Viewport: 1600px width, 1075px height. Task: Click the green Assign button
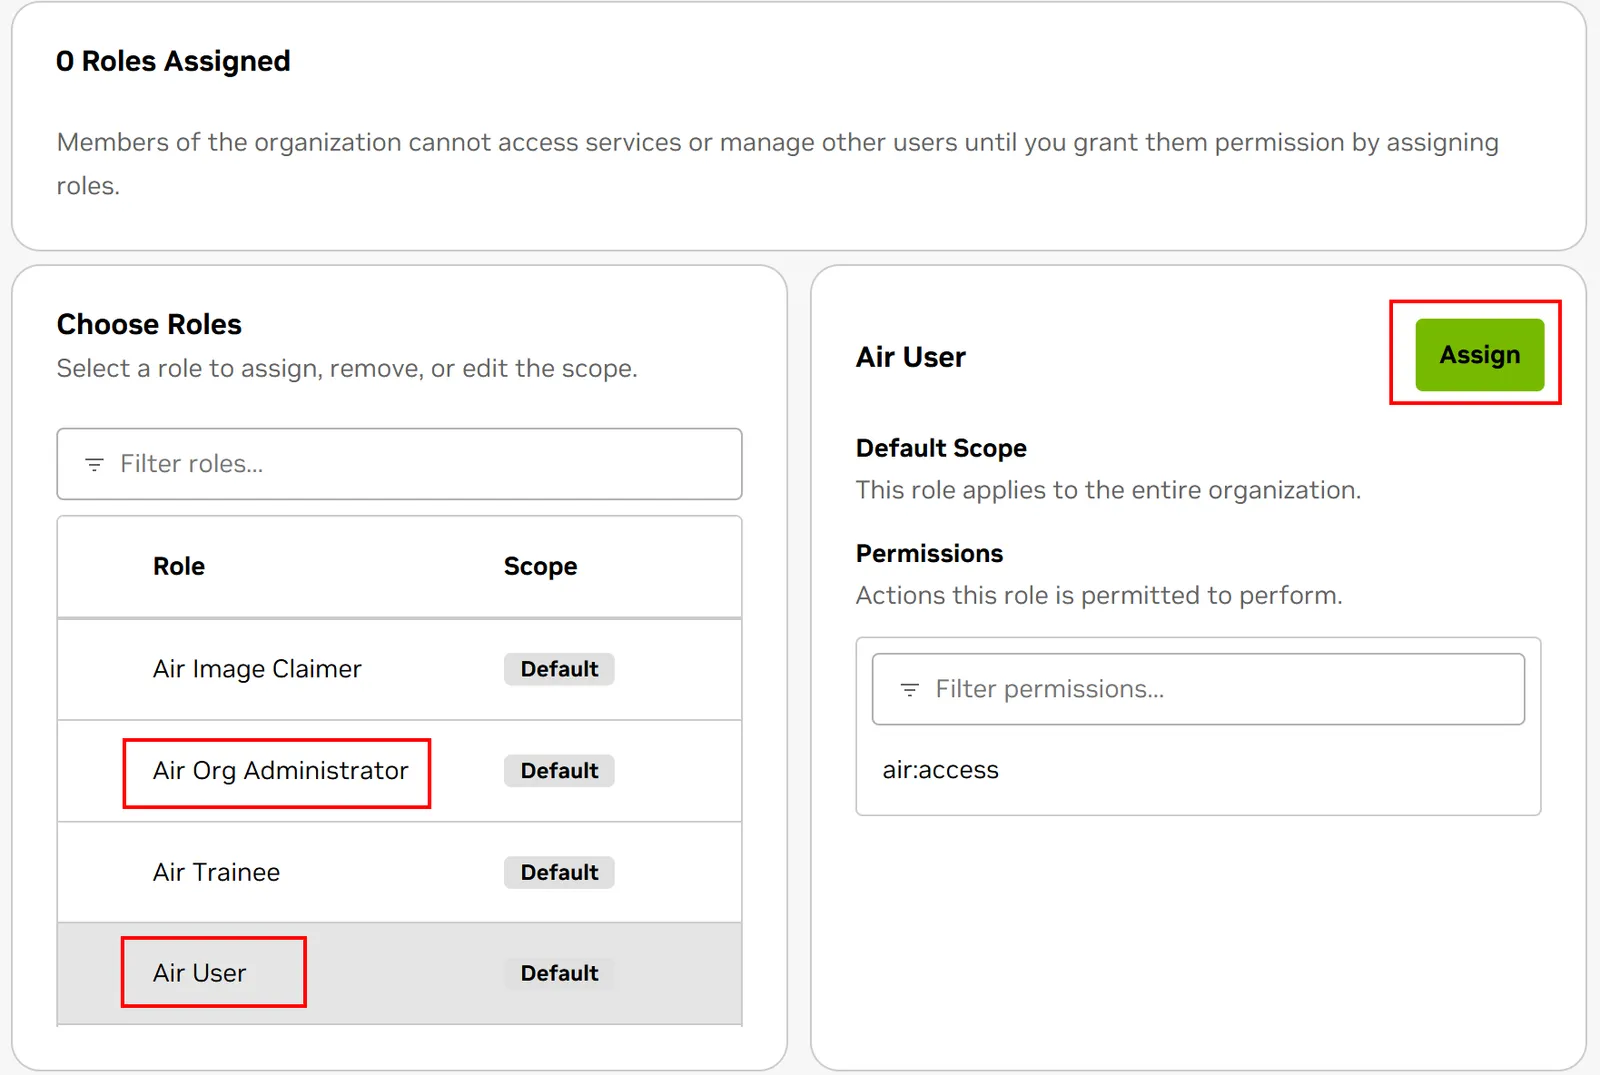tap(1479, 355)
